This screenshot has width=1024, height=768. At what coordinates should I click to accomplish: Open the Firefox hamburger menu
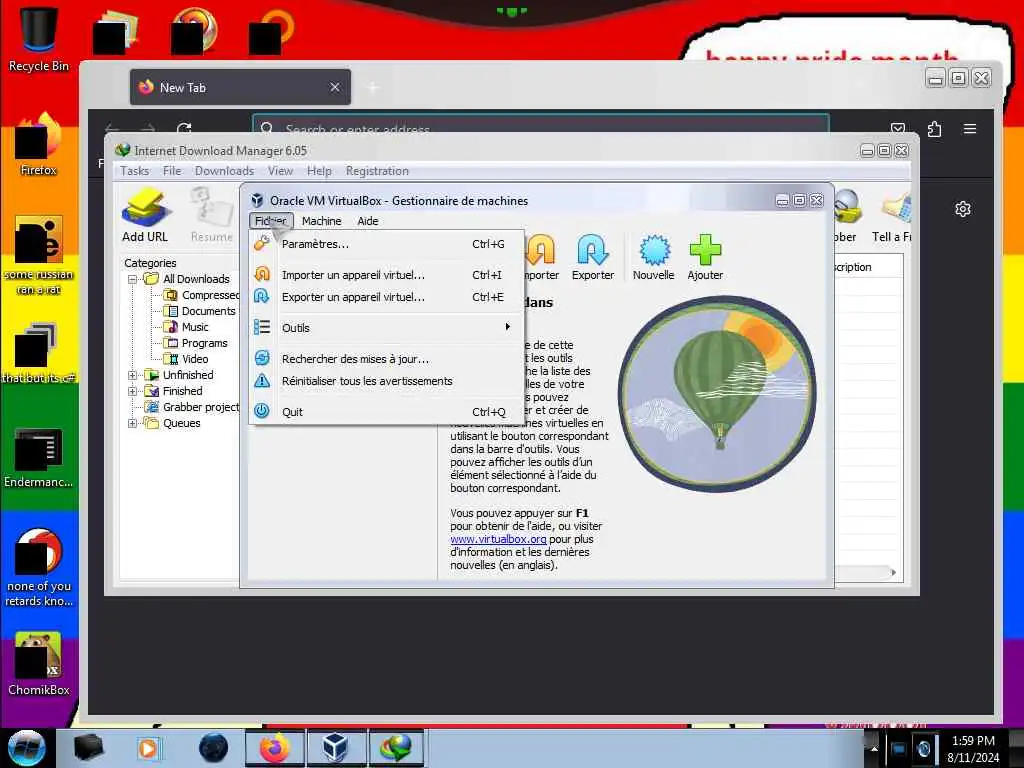tap(970, 129)
